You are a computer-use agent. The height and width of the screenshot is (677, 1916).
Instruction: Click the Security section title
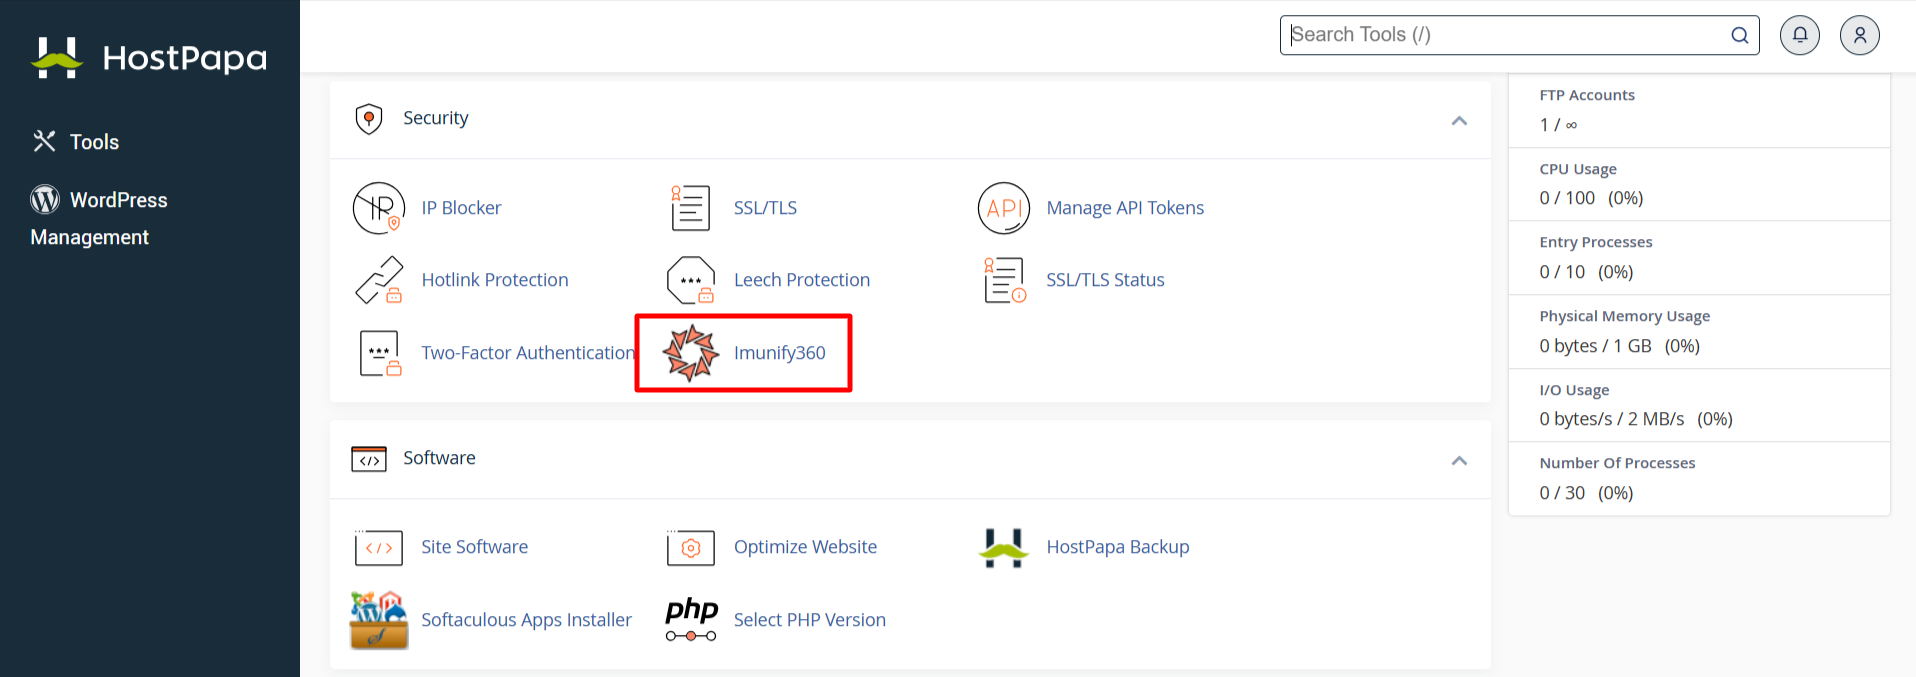pyautogui.click(x=435, y=118)
